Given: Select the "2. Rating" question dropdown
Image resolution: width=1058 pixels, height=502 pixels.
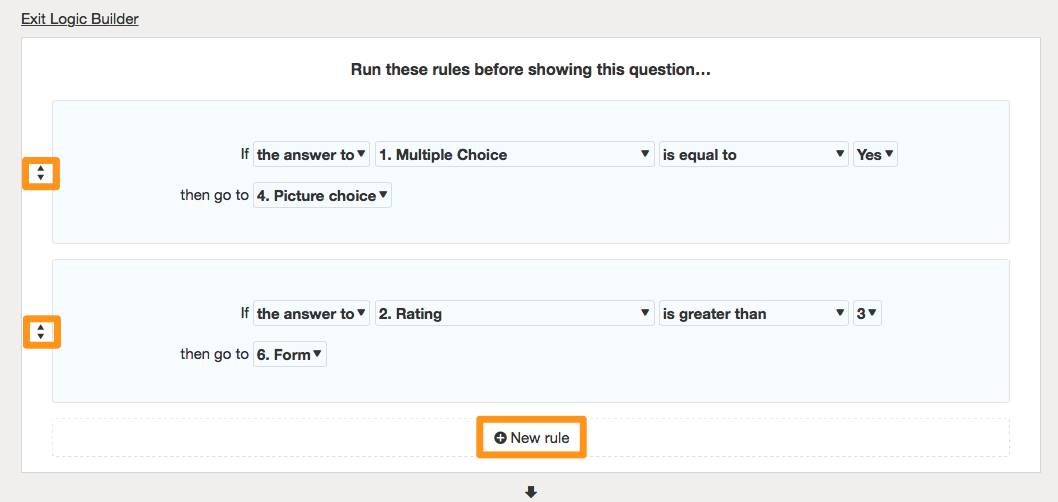Looking at the screenshot, I should click(x=514, y=314).
